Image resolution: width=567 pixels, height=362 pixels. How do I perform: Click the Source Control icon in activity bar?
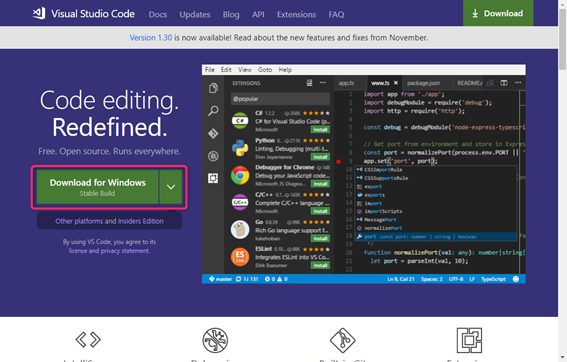(x=213, y=133)
